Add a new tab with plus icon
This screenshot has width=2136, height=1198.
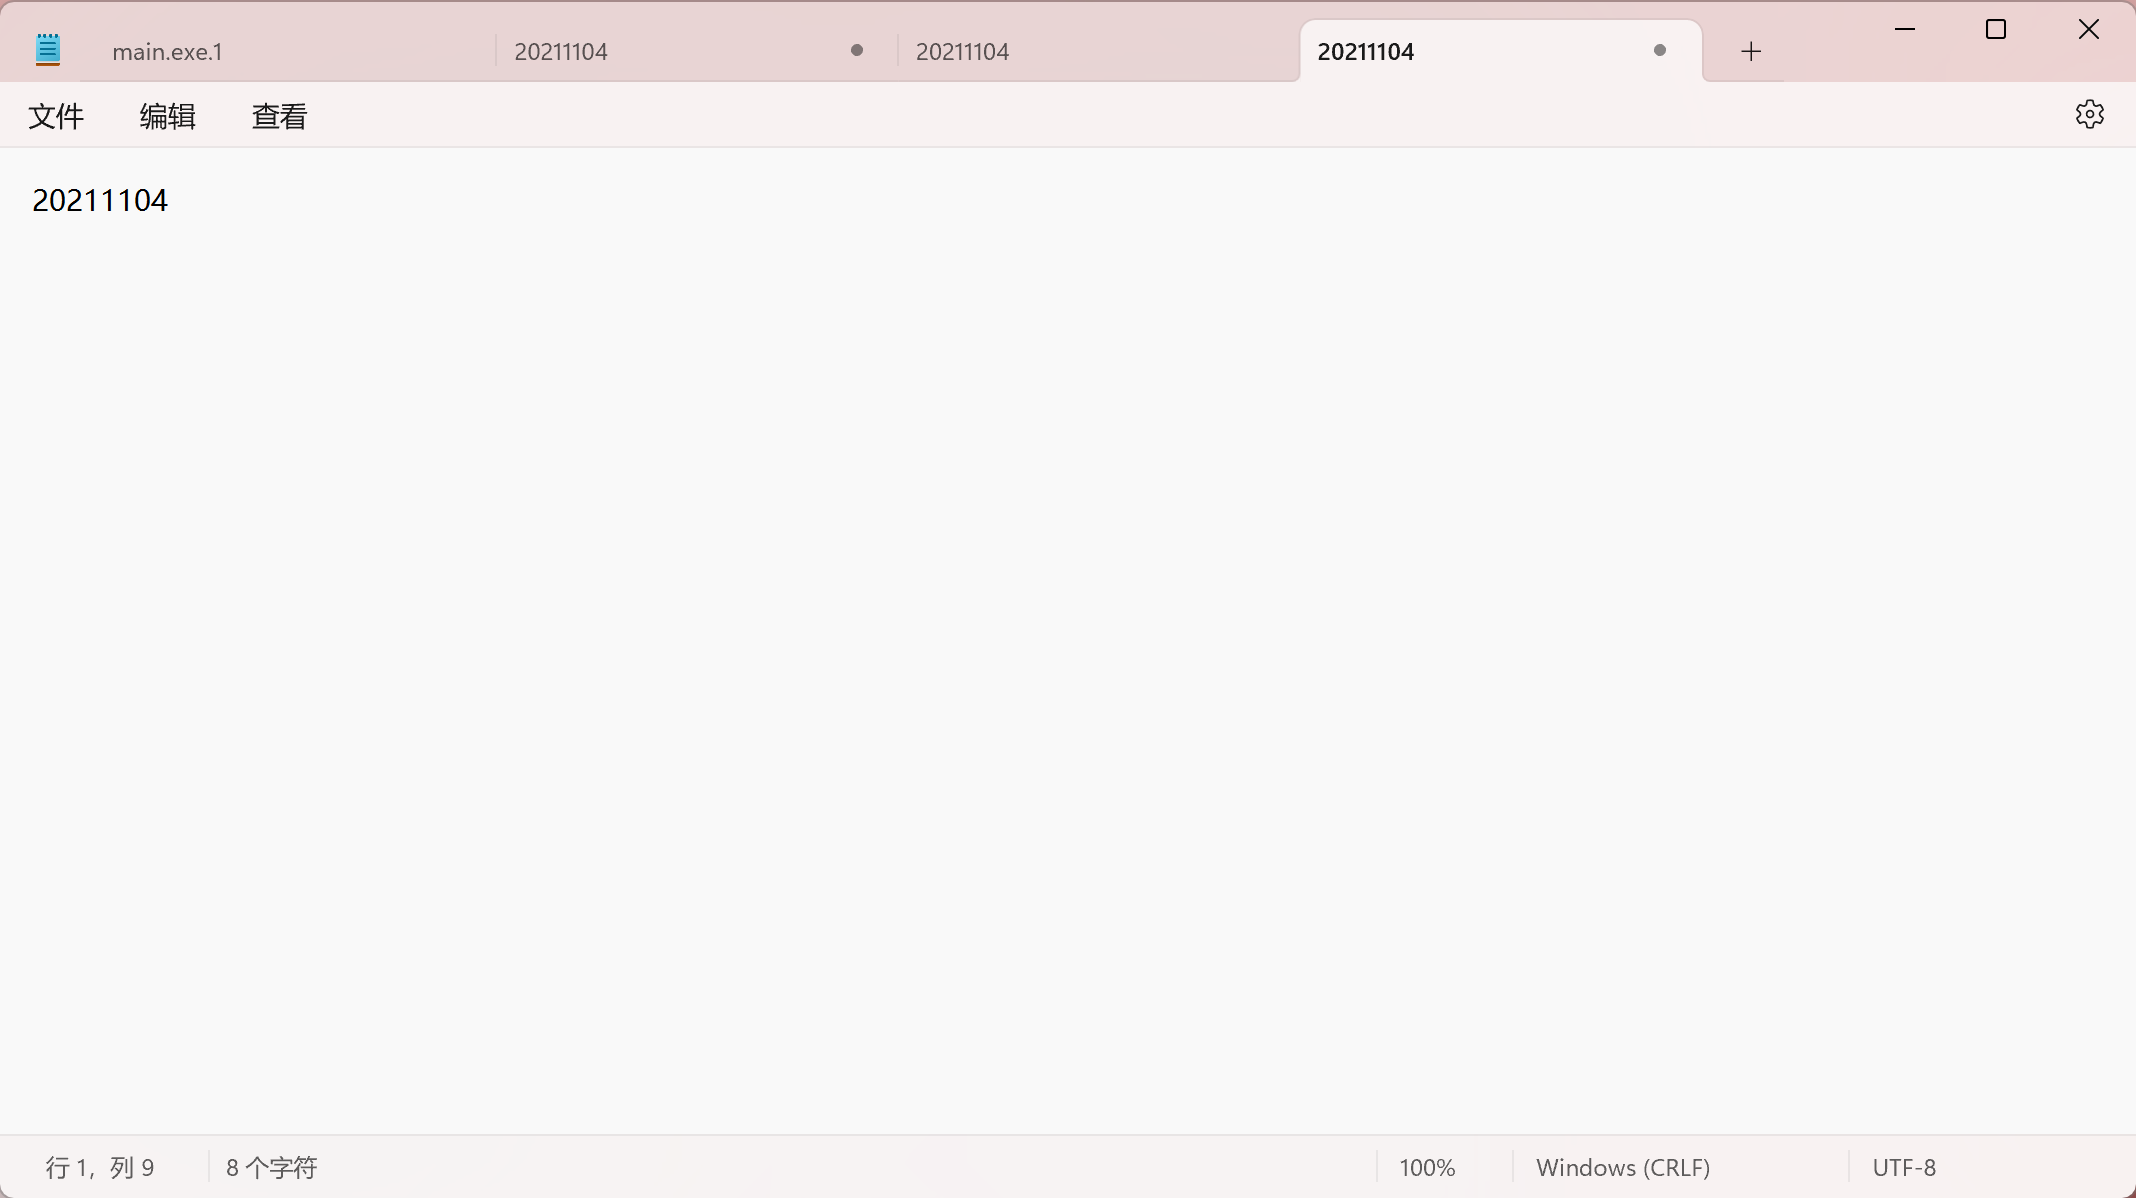(1750, 52)
